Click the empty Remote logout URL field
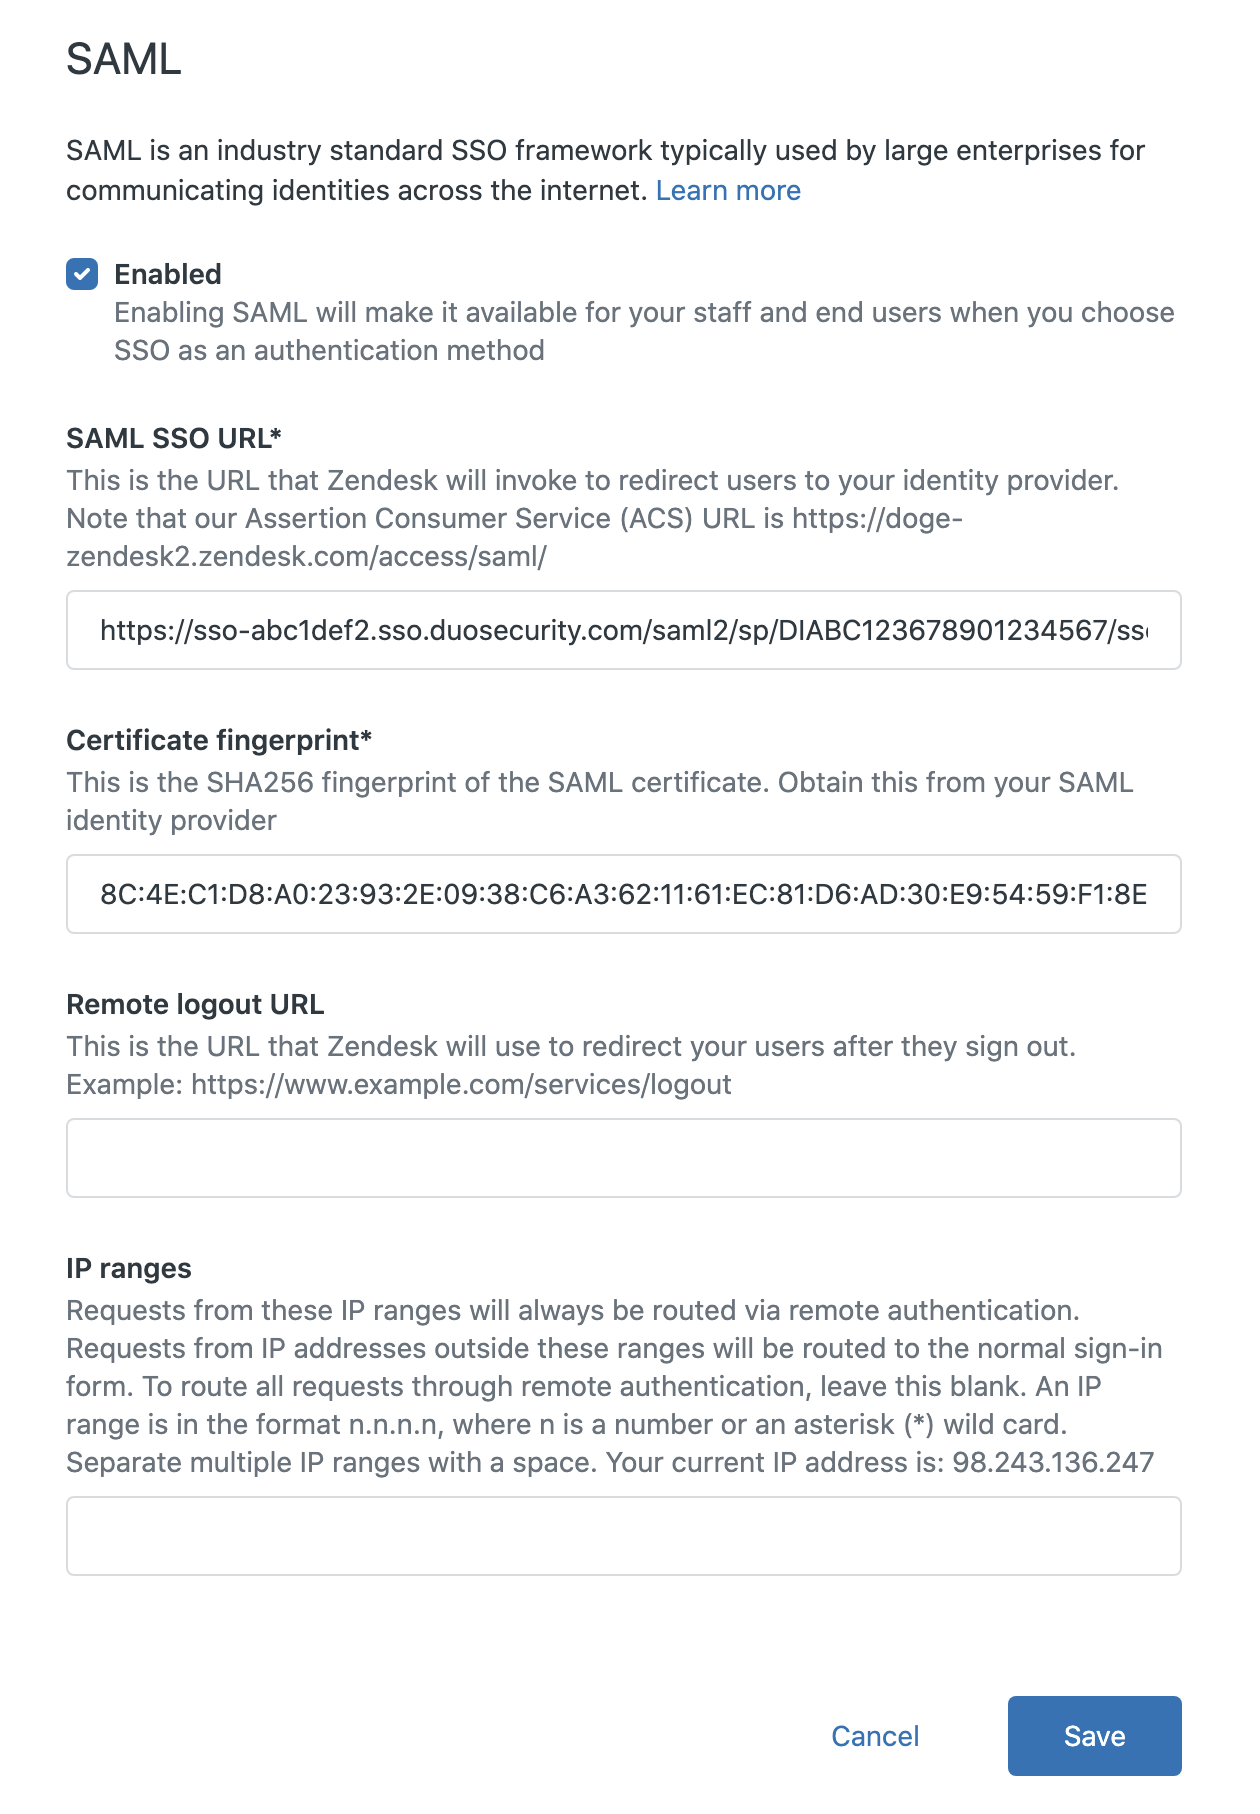Screen dimensions: 1260x1814 click(x=622, y=1157)
